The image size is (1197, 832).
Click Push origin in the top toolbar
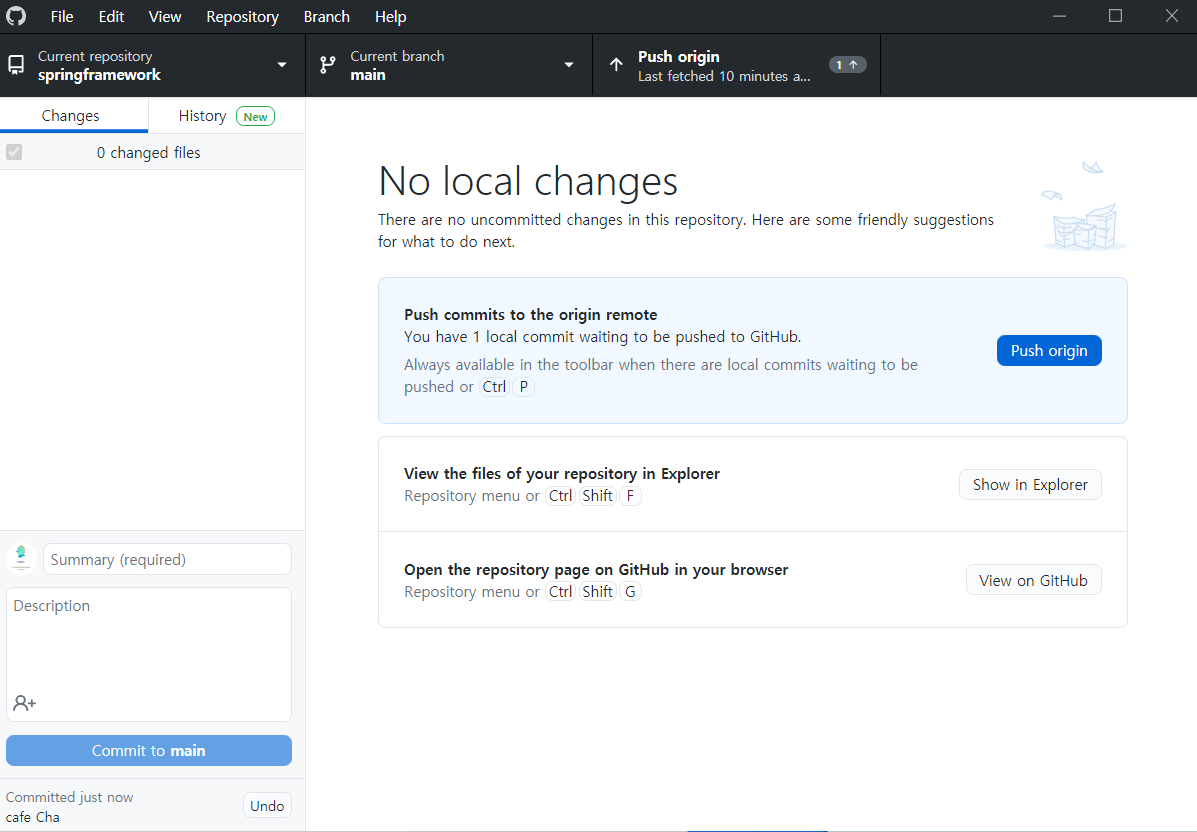737,65
